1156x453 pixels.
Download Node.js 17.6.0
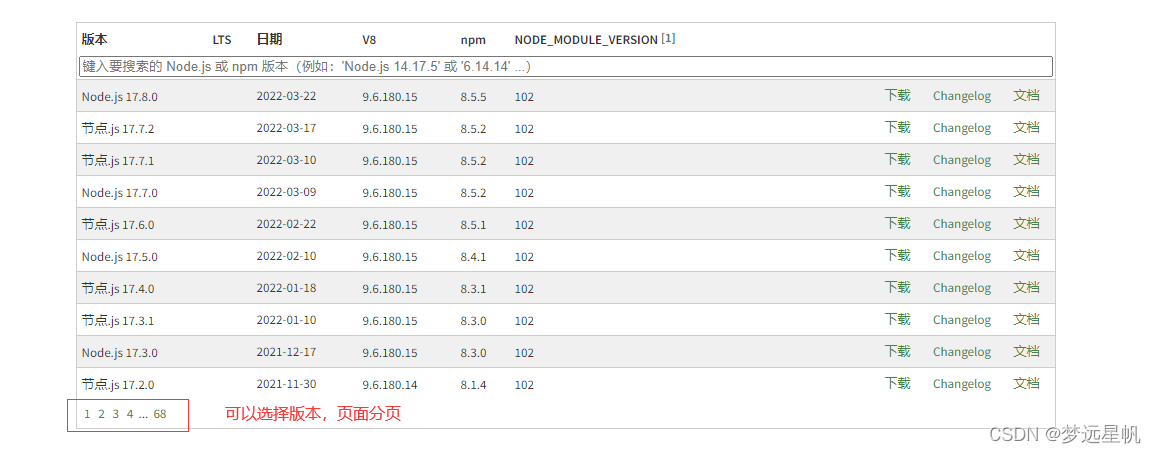897,224
